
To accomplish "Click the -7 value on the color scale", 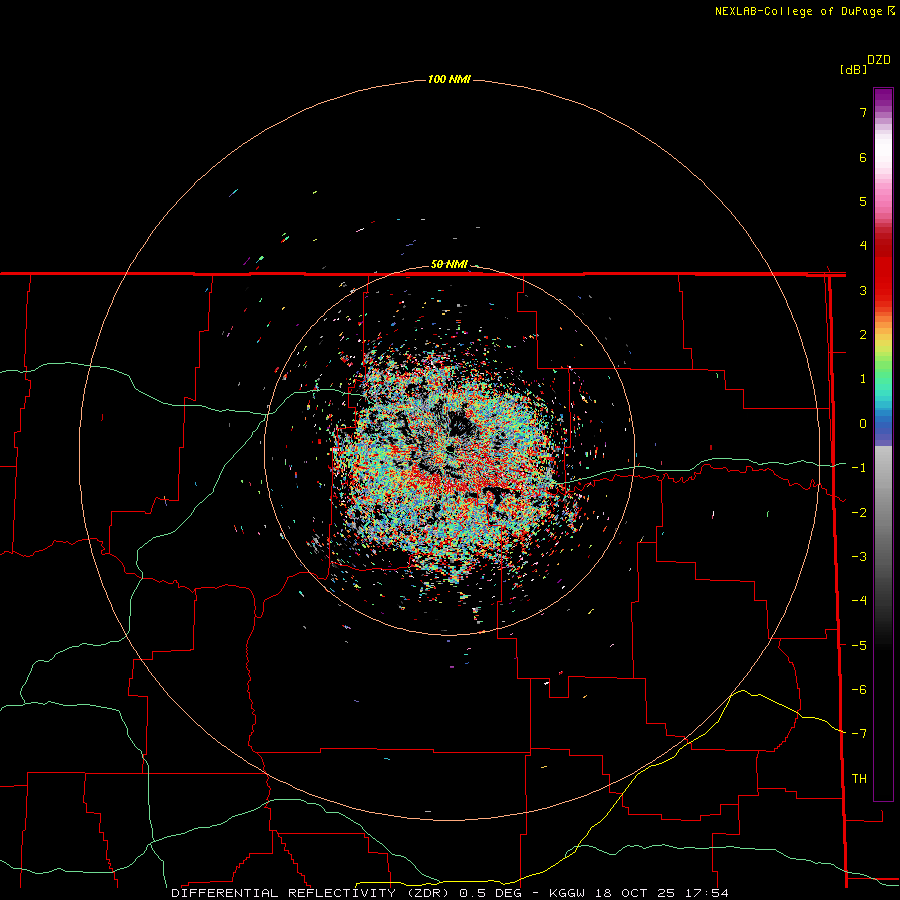I will coord(859,734).
